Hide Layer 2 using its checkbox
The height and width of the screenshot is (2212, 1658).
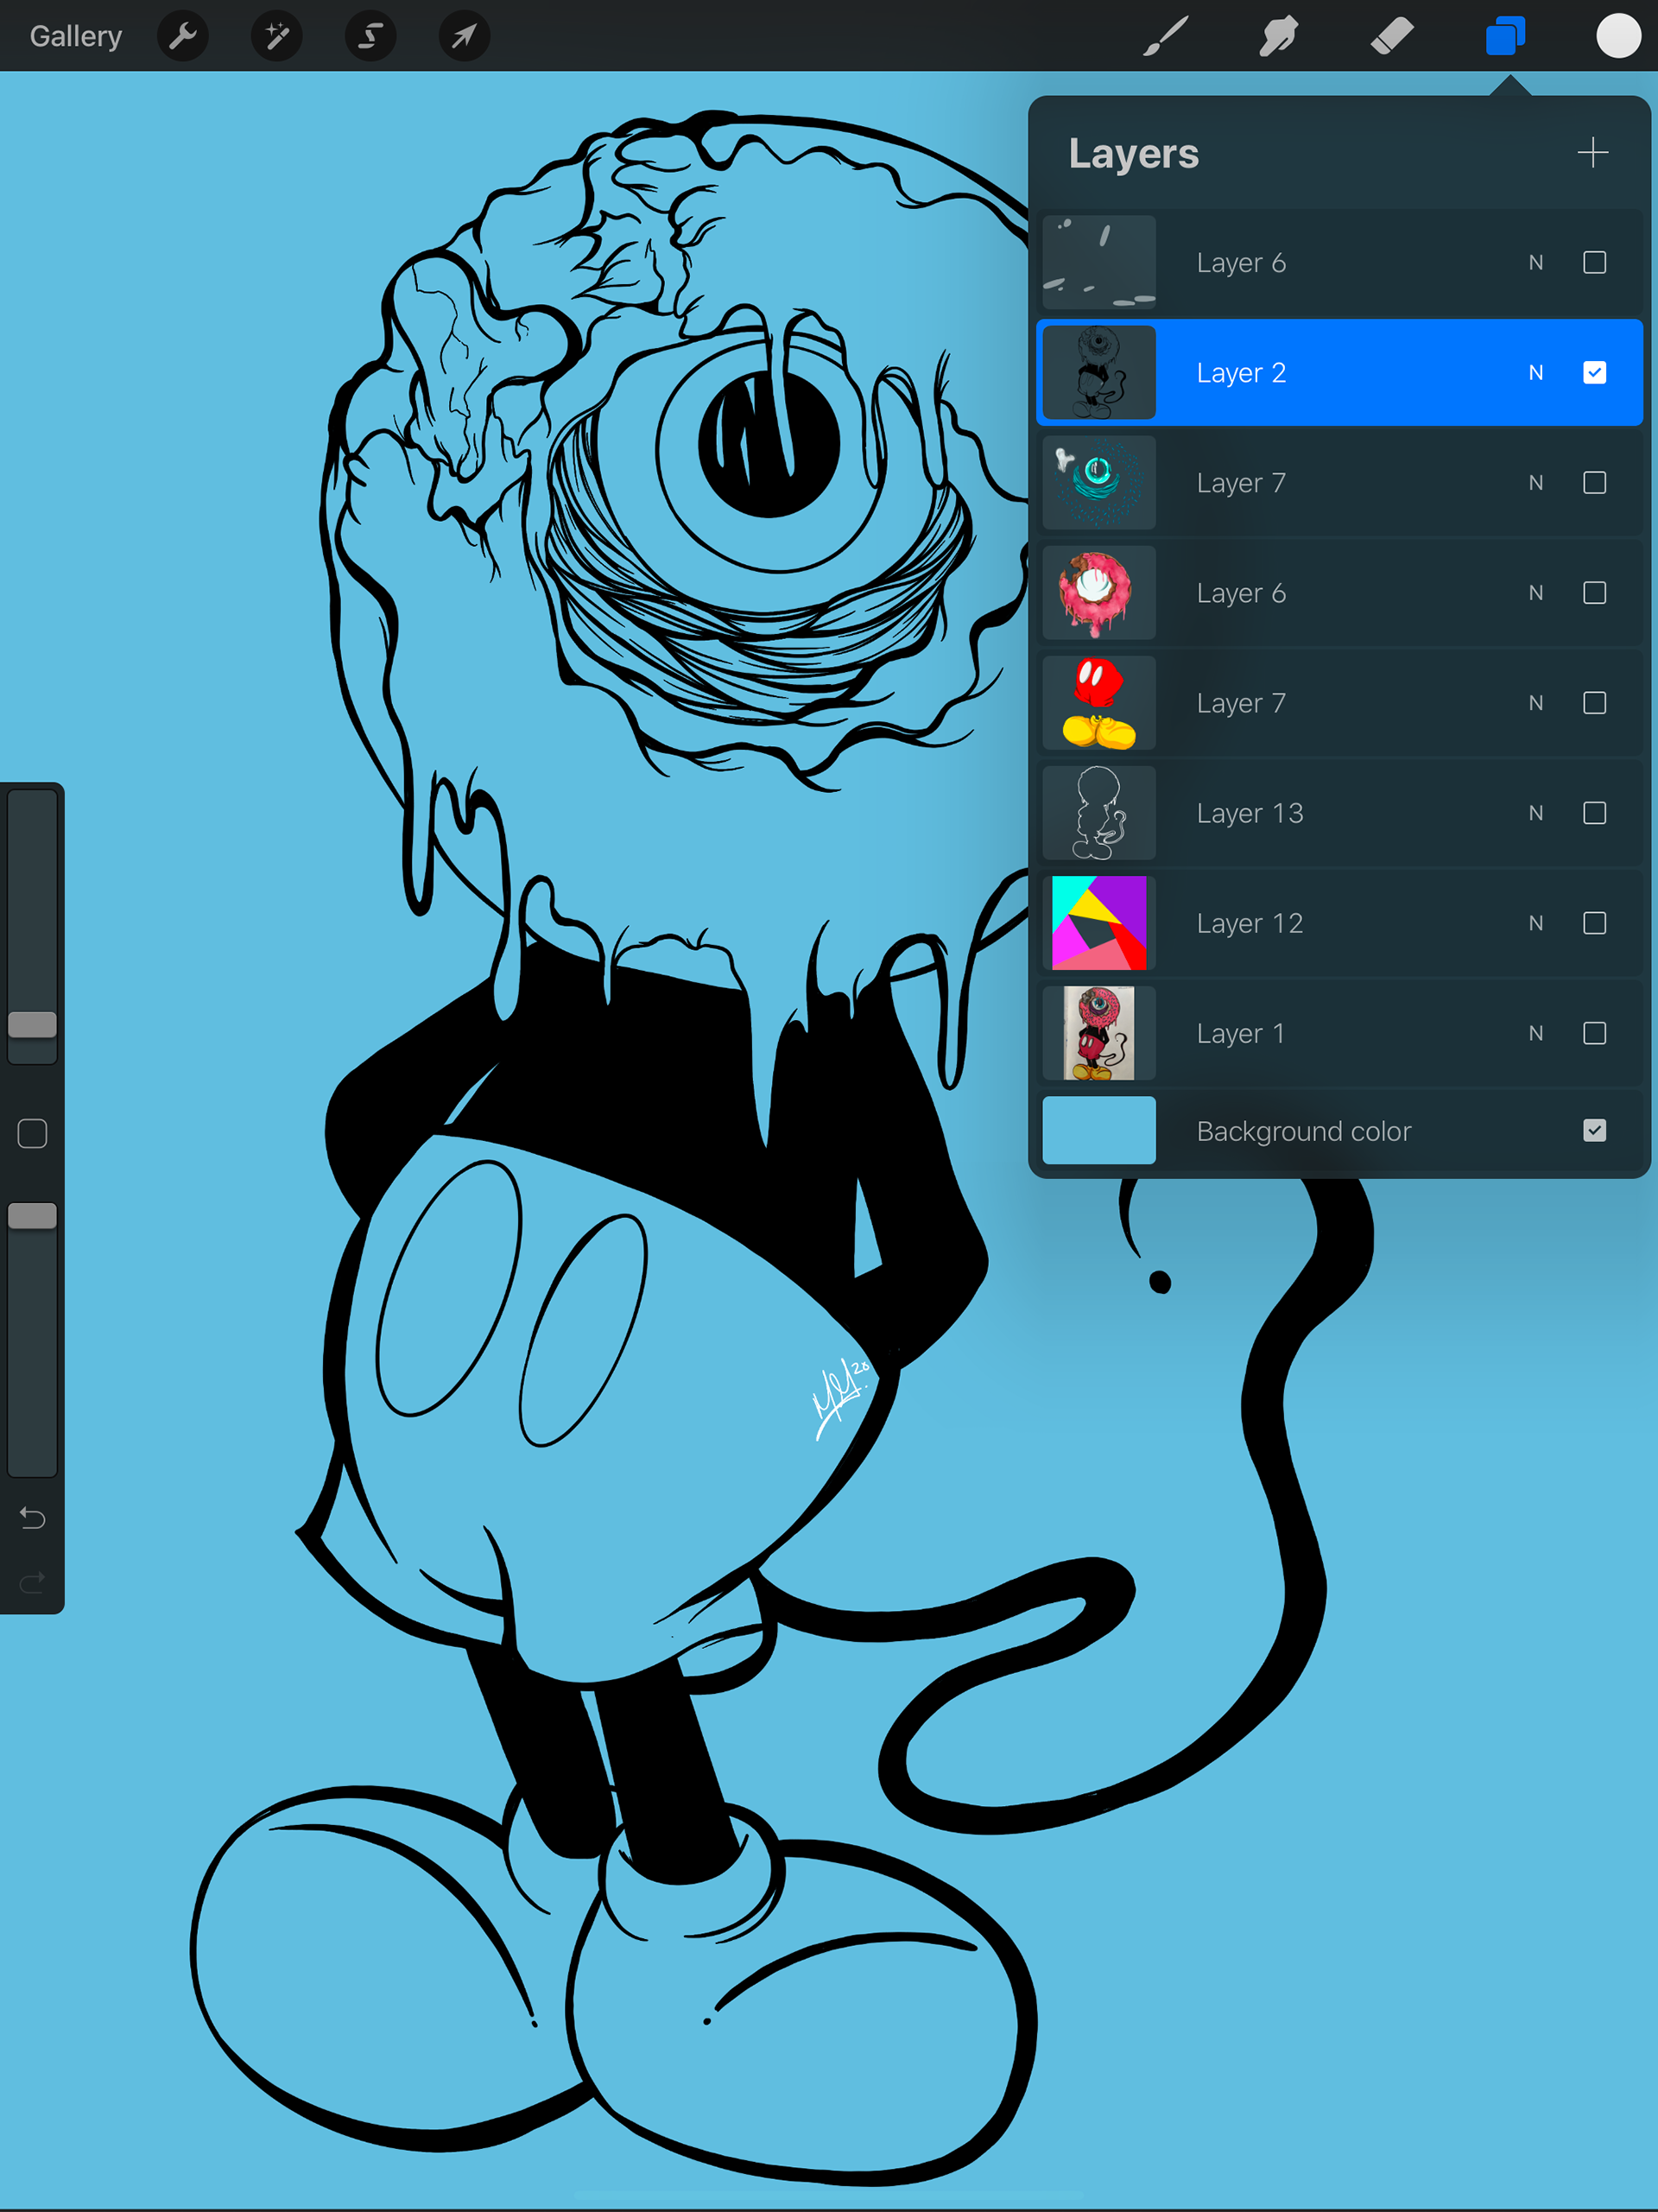click(x=1594, y=373)
